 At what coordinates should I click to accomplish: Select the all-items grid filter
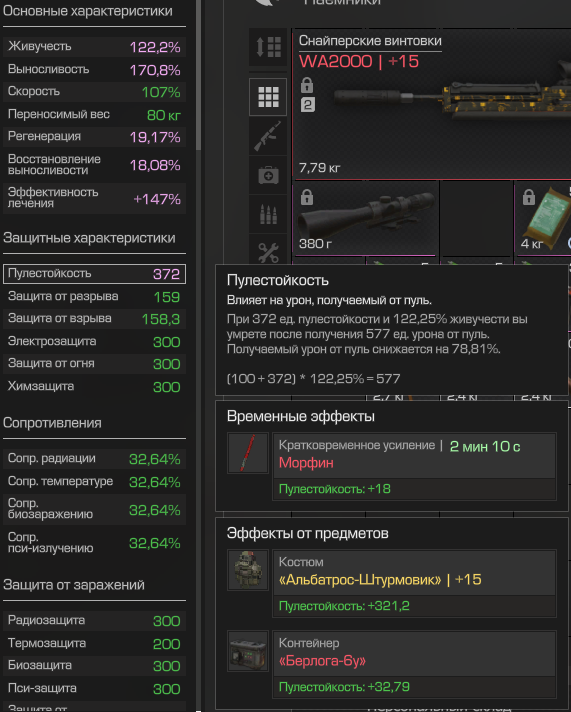(x=268, y=97)
